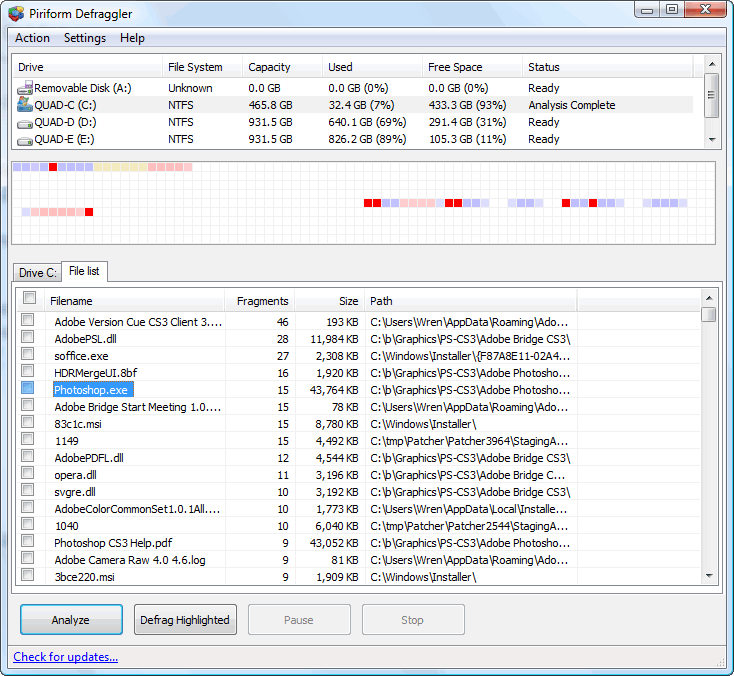
Task: Click the C:\Windows\Installer\ path of 83c1c.msi
Action: pos(423,424)
